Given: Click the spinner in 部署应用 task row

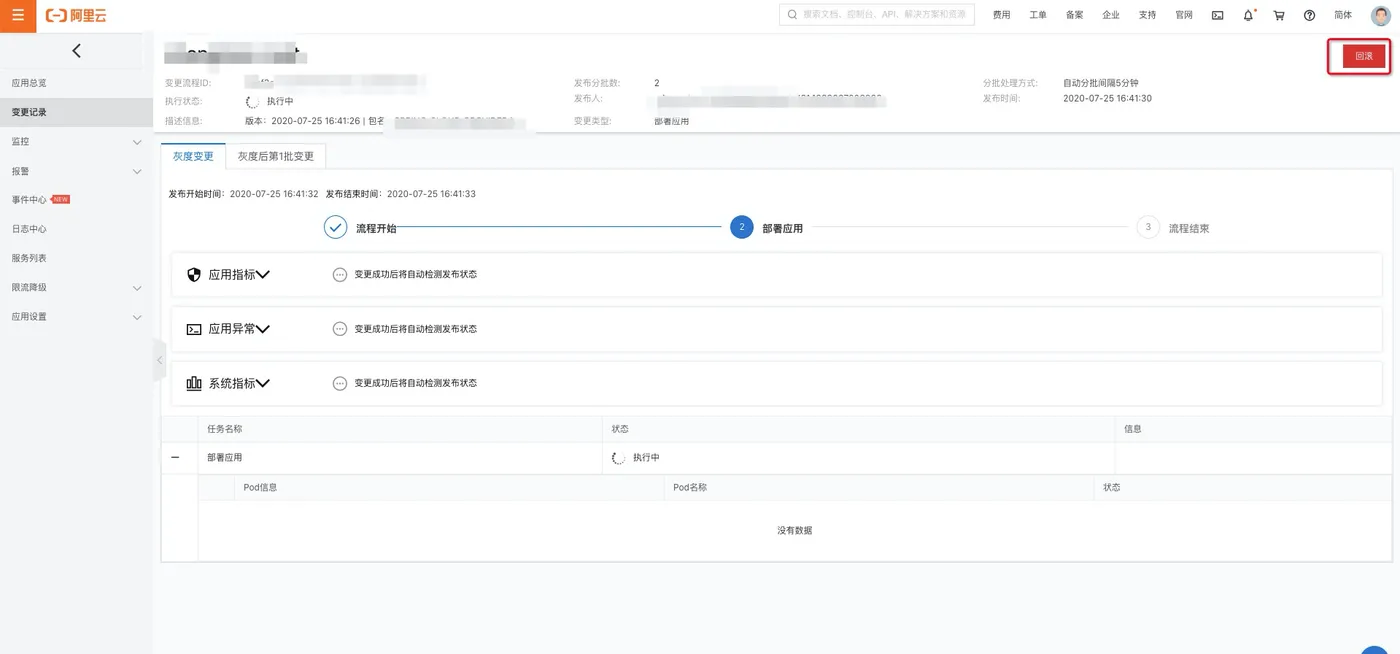Looking at the screenshot, I should [x=618, y=458].
